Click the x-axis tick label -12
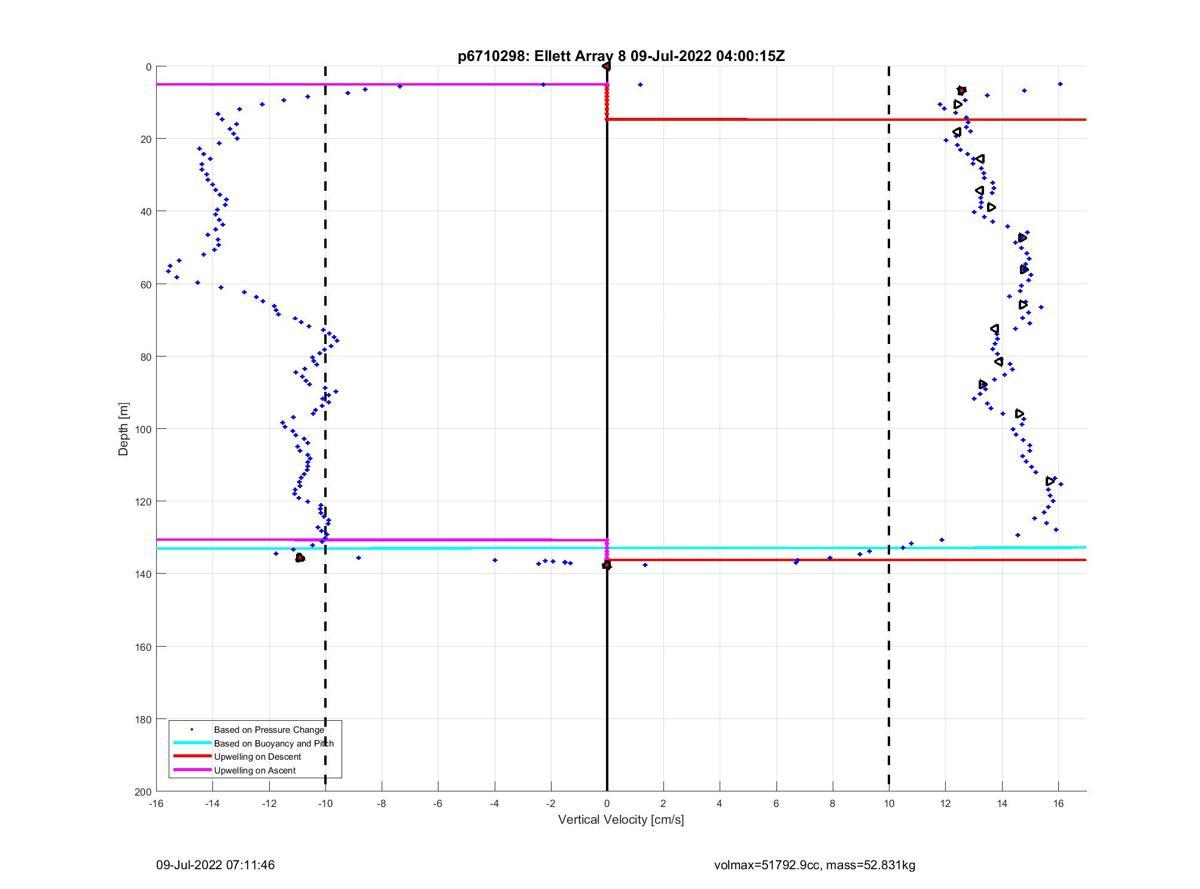1200x889 pixels. point(269,803)
